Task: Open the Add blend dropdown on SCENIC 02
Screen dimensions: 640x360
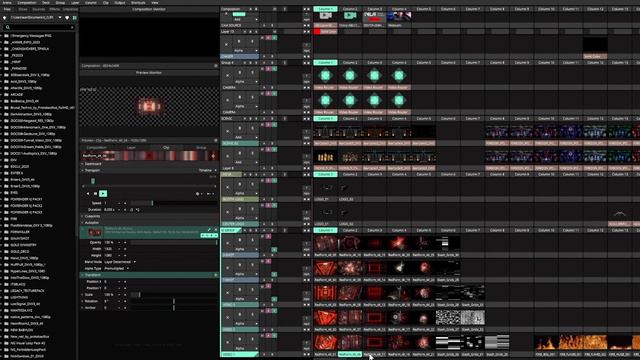Action: coord(246,138)
